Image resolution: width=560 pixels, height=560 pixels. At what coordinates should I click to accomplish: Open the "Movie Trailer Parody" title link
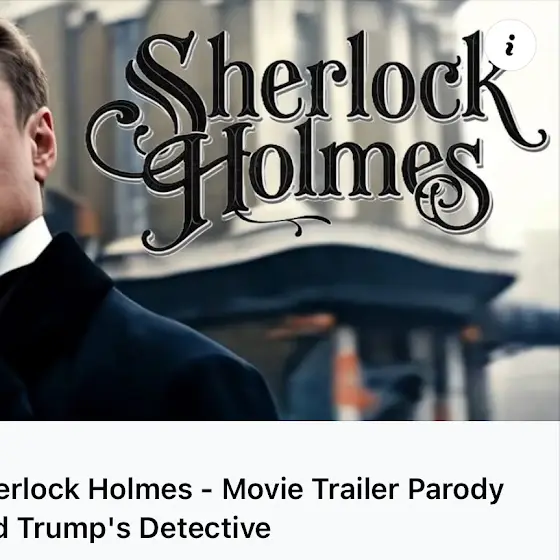[x=363, y=490]
